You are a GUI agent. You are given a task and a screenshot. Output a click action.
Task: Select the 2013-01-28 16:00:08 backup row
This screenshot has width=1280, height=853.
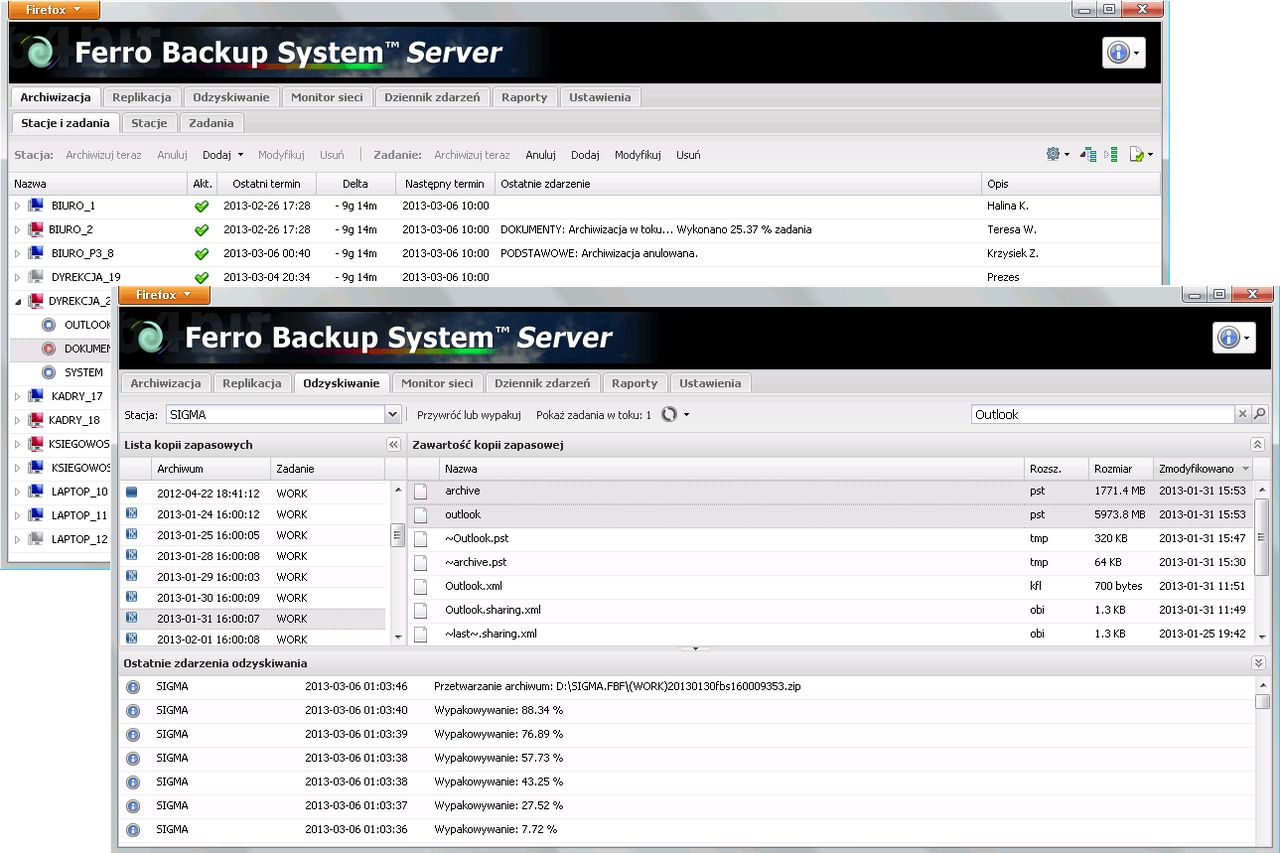[254, 556]
